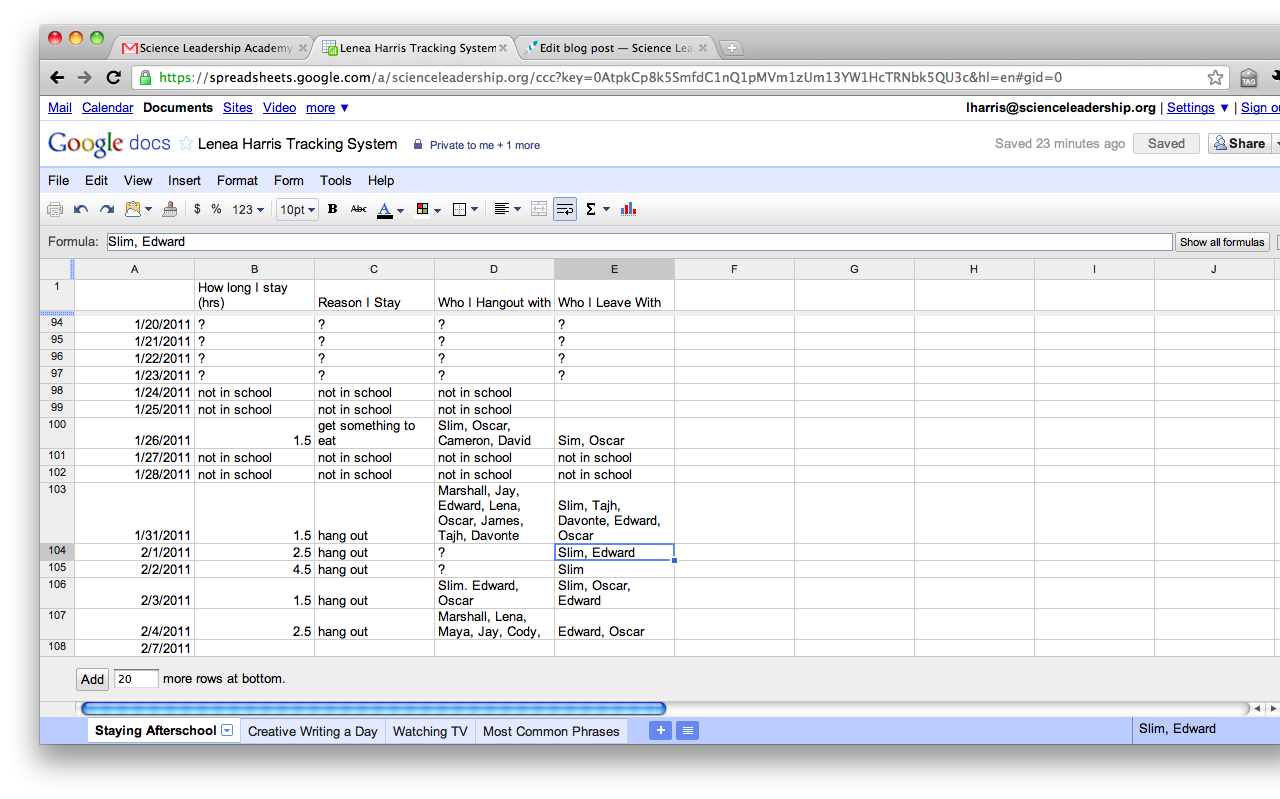Click the merge cells icon
Screen dimensions: 1280x799
(x=539, y=209)
